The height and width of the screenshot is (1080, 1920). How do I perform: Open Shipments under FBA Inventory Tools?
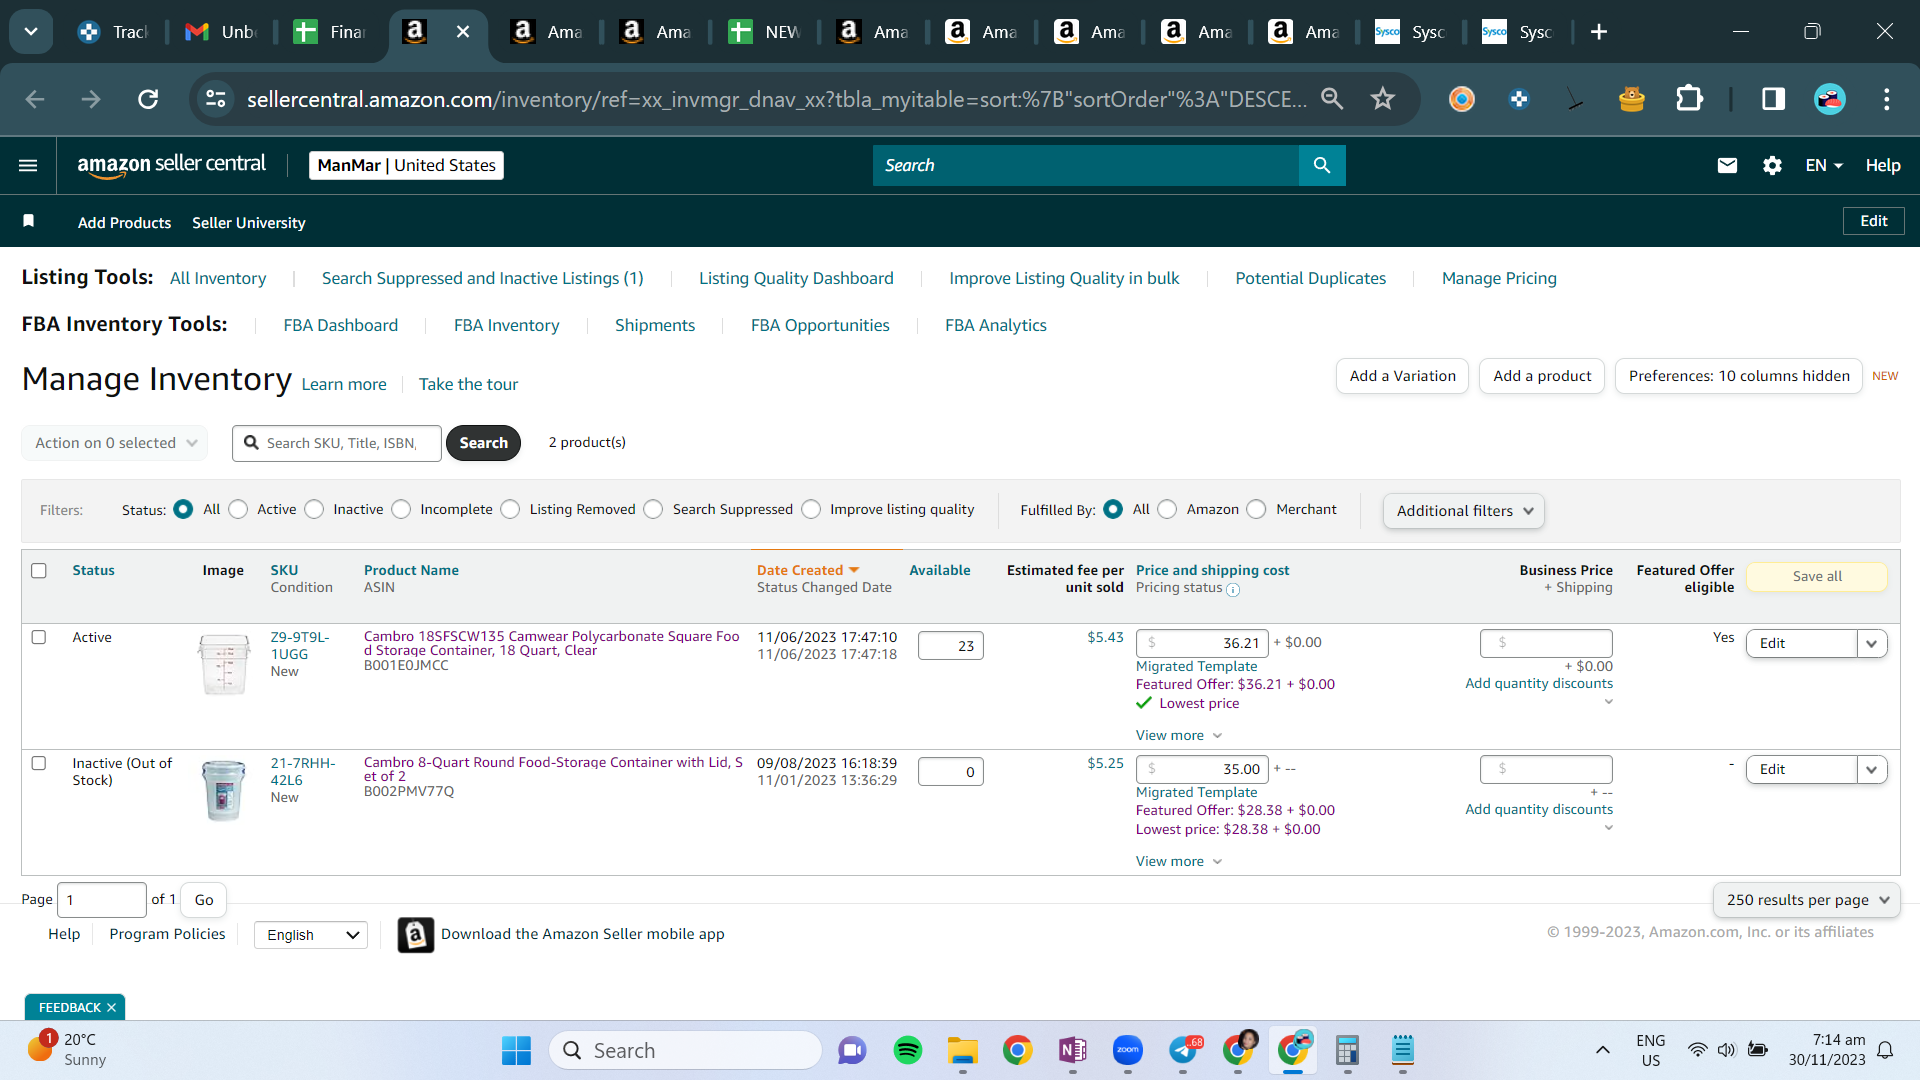click(x=655, y=326)
